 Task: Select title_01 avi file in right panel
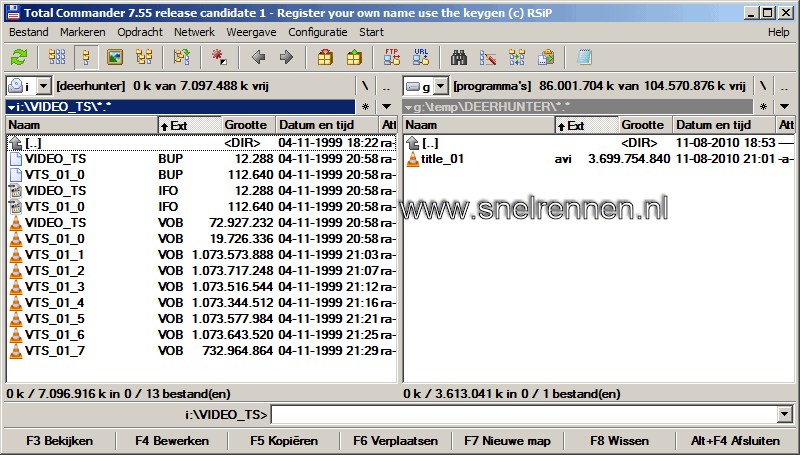point(599,159)
